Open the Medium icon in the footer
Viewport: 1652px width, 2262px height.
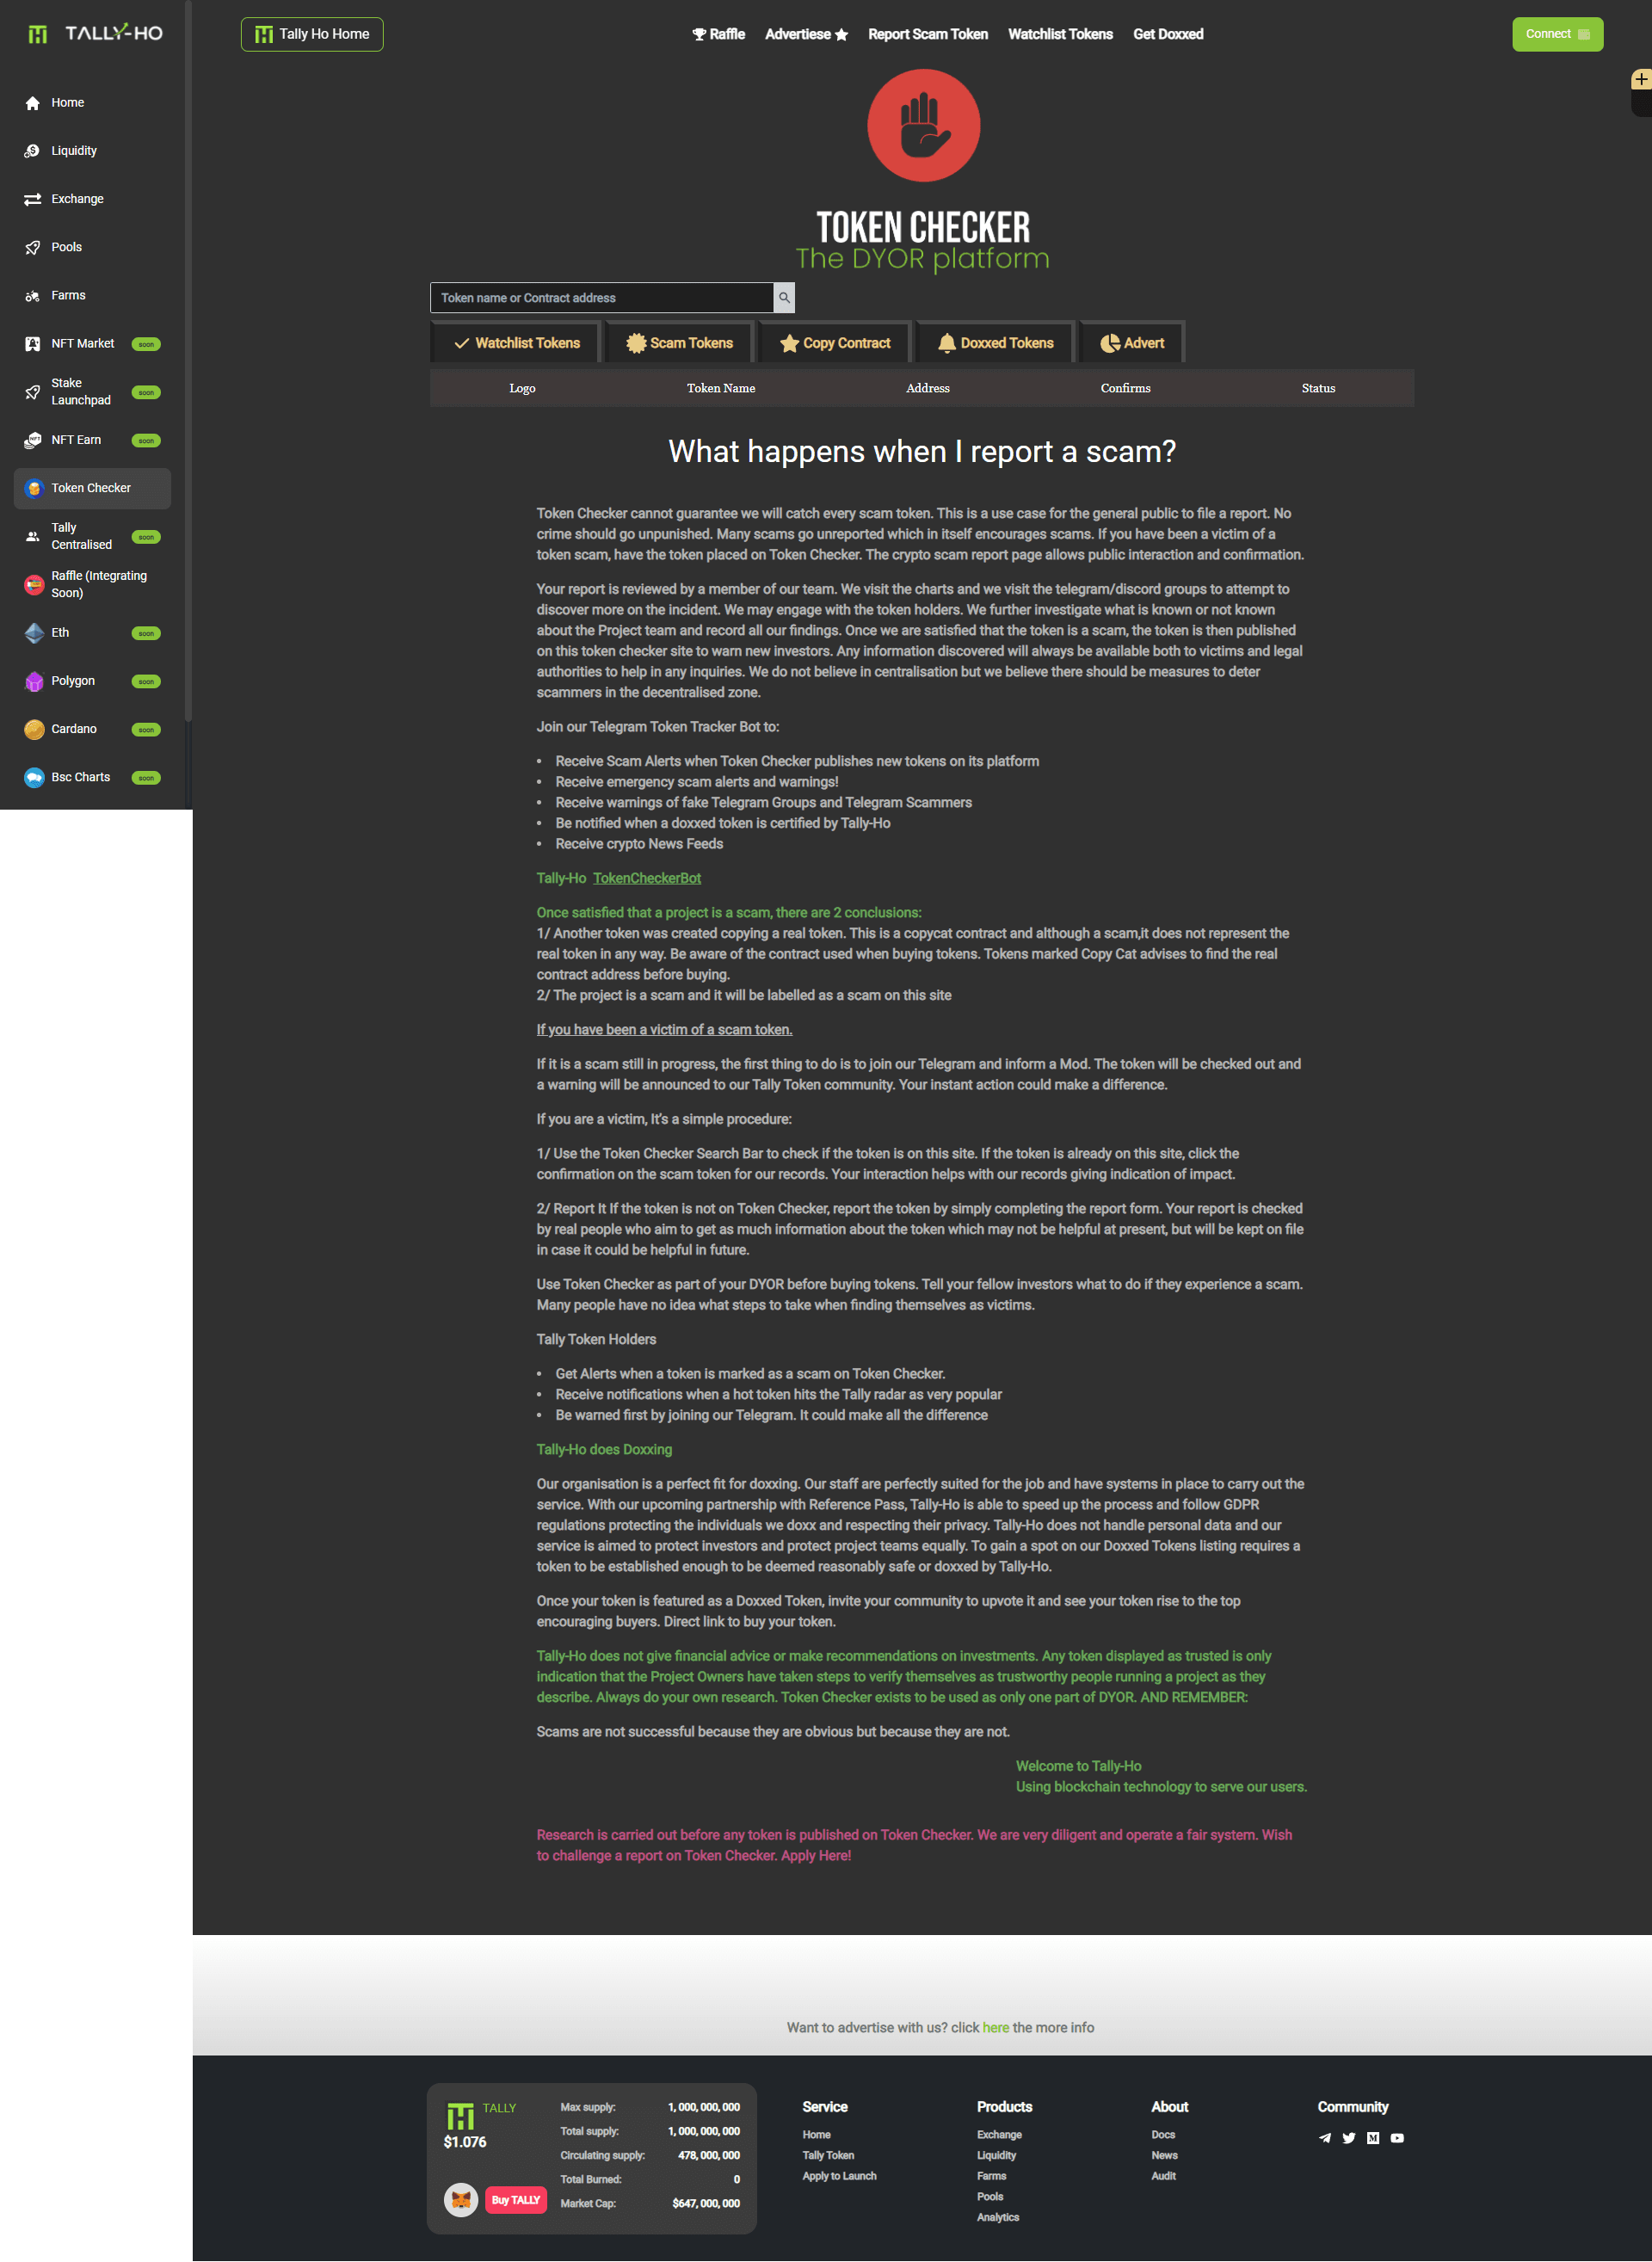pyautogui.click(x=1373, y=2138)
